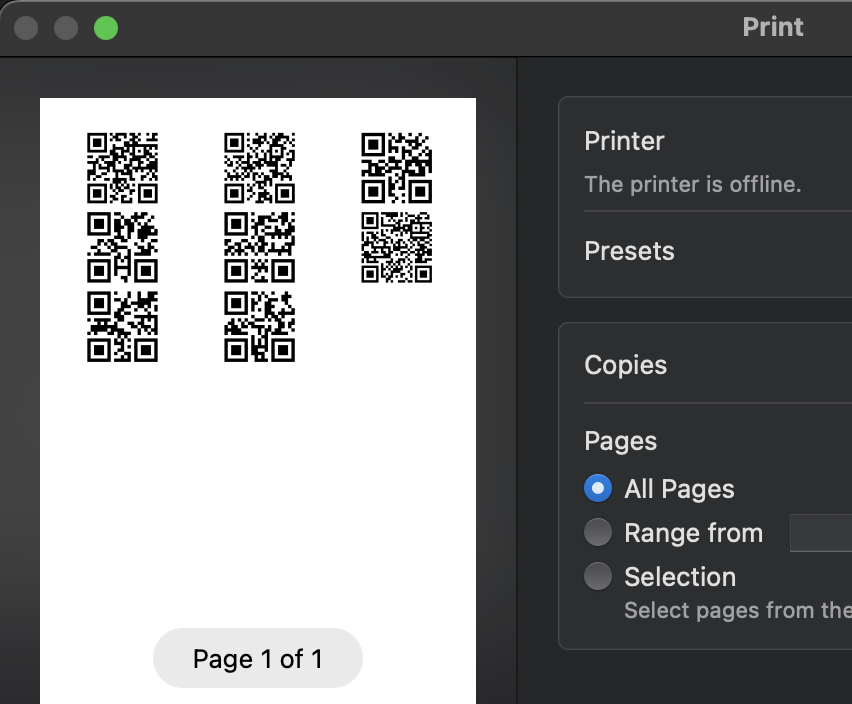852x704 pixels.
Task: Choose the Range from radio option
Action: click(x=598, y=532)
